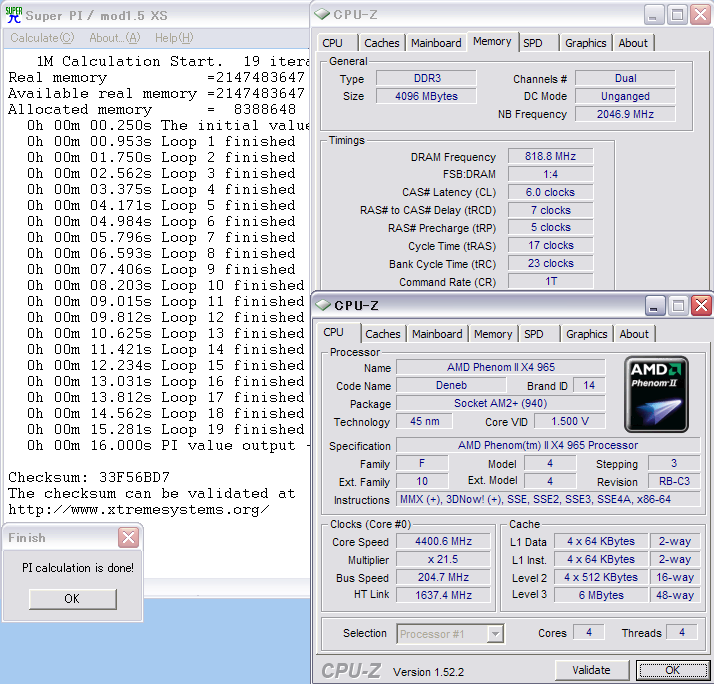Click OK in the Finish dialog
Screen dimensions: 714x684
click(72, 598)
